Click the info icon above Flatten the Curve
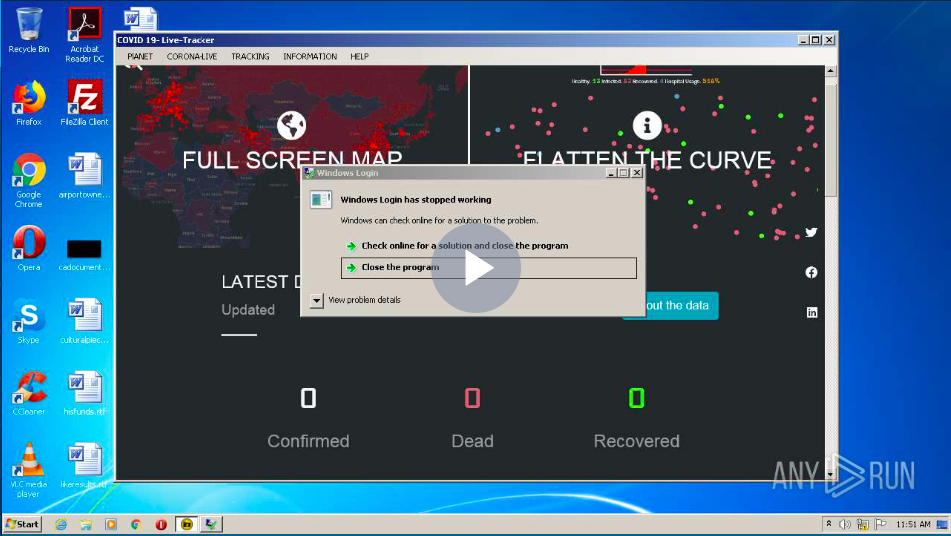 pos(647,126)
